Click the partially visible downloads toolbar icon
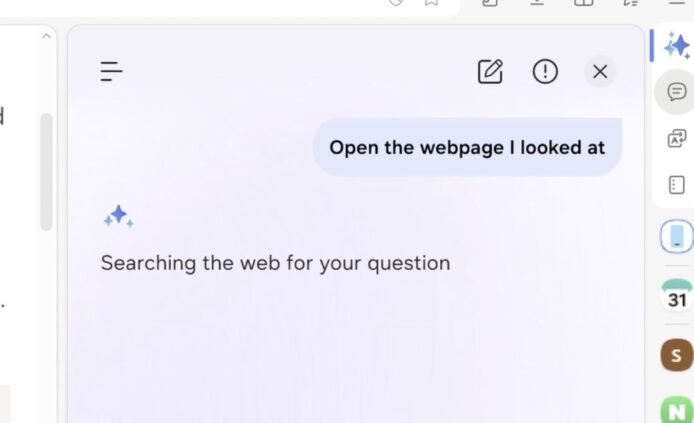694x423 pixels. pos(537,3)
